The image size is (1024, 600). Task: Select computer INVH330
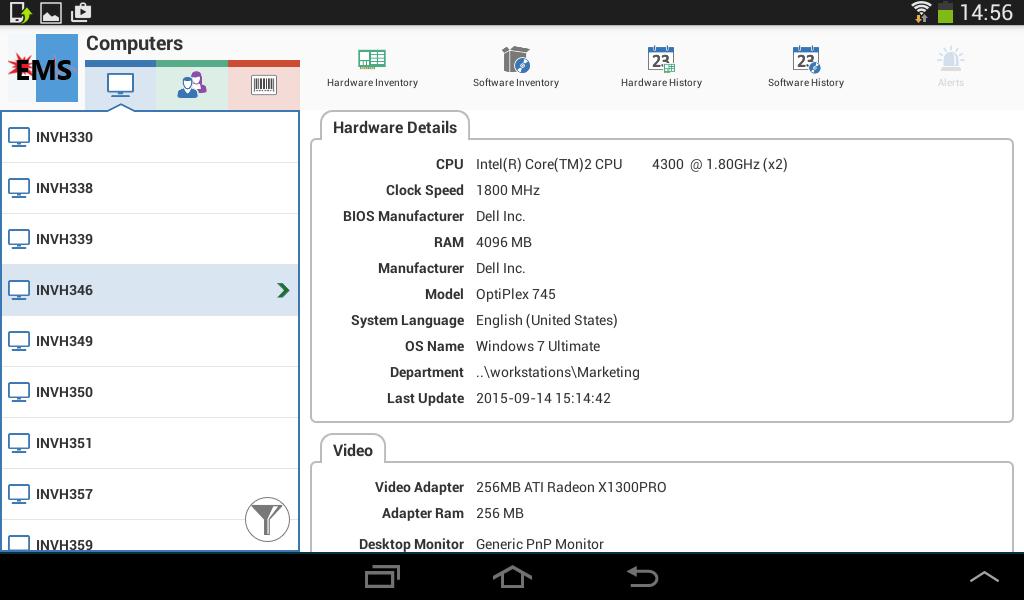click(150, 137)
